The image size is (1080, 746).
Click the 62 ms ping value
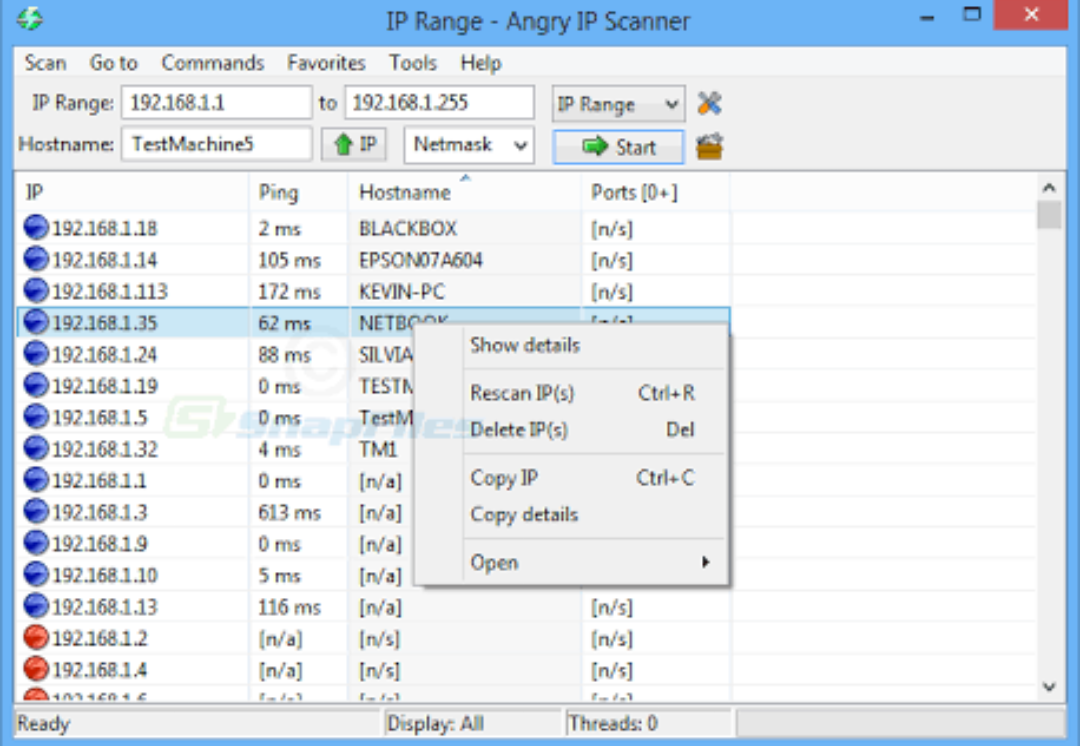[284, 323]
